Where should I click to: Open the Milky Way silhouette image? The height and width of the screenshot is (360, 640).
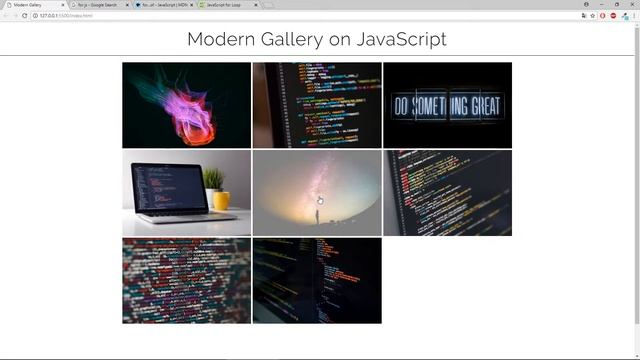[317, 193]
